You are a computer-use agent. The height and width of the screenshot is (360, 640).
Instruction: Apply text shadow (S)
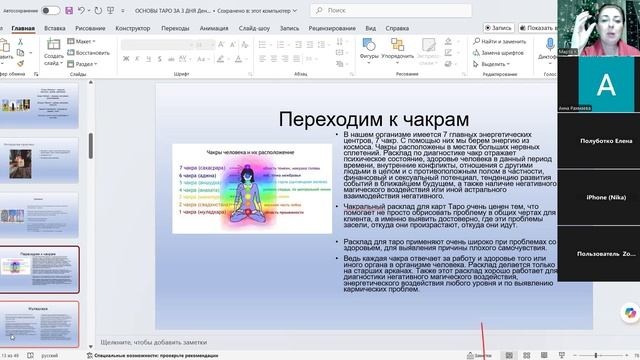160,59
